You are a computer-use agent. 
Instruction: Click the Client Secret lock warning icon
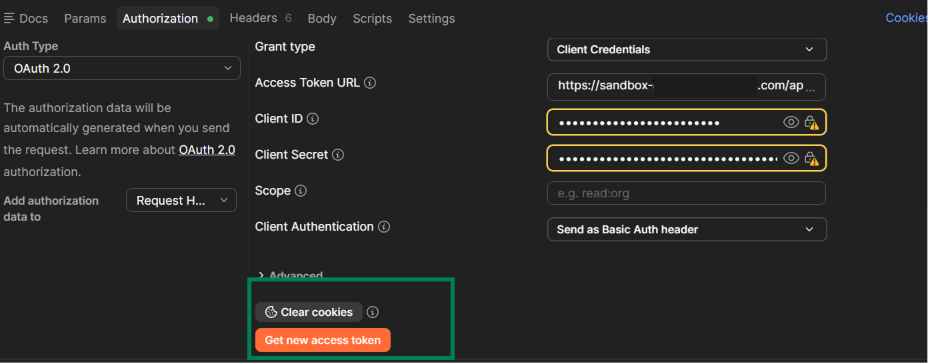click(x=811, y=159)
